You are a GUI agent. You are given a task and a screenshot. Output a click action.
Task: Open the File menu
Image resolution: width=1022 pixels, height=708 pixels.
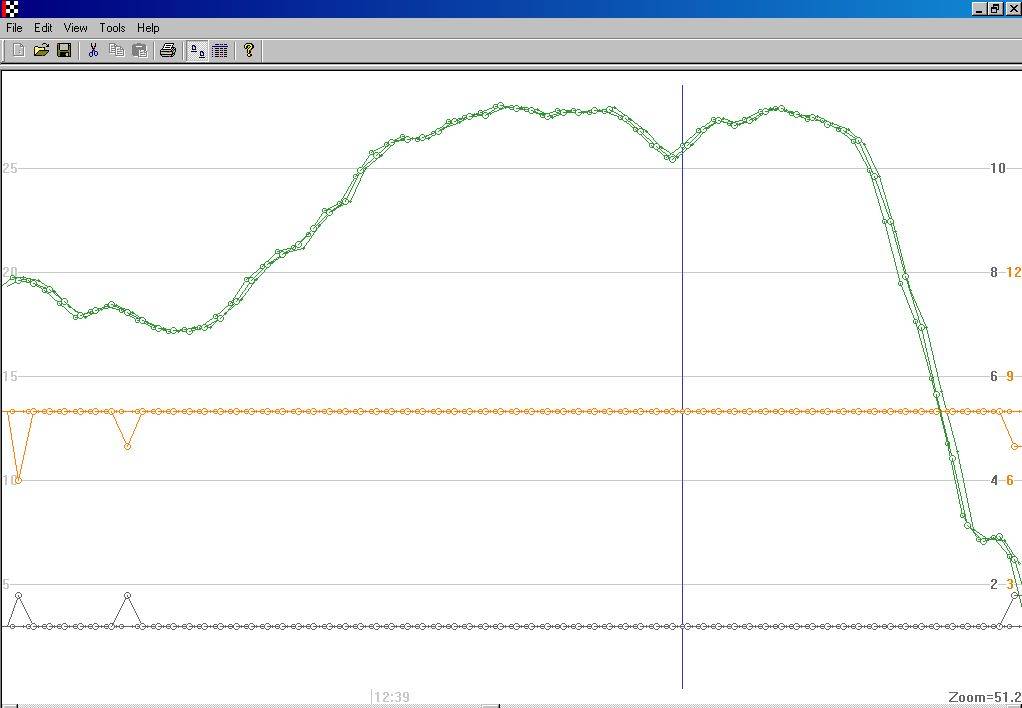(x=15, y=28)
